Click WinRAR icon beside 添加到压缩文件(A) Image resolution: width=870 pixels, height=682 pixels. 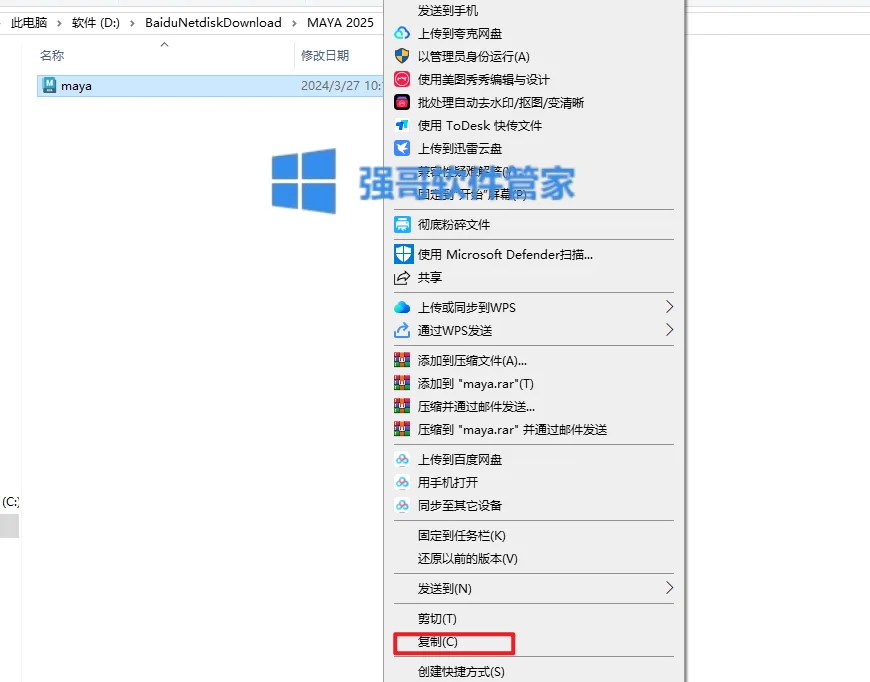click(x=402, y=360)
